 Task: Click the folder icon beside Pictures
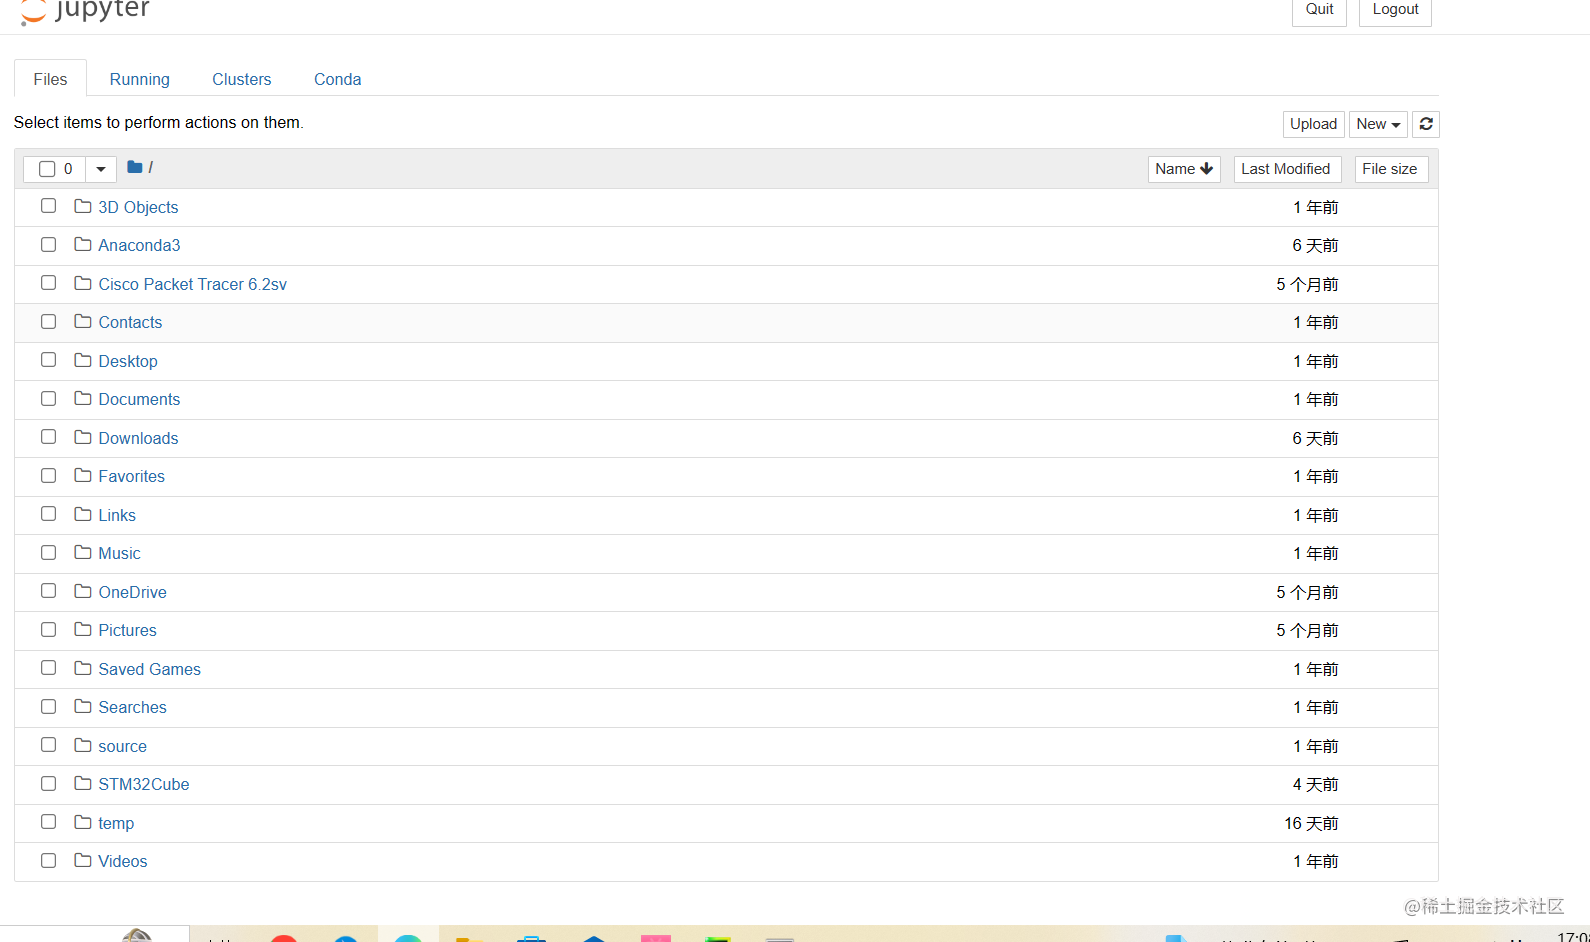tap(83, 629)
